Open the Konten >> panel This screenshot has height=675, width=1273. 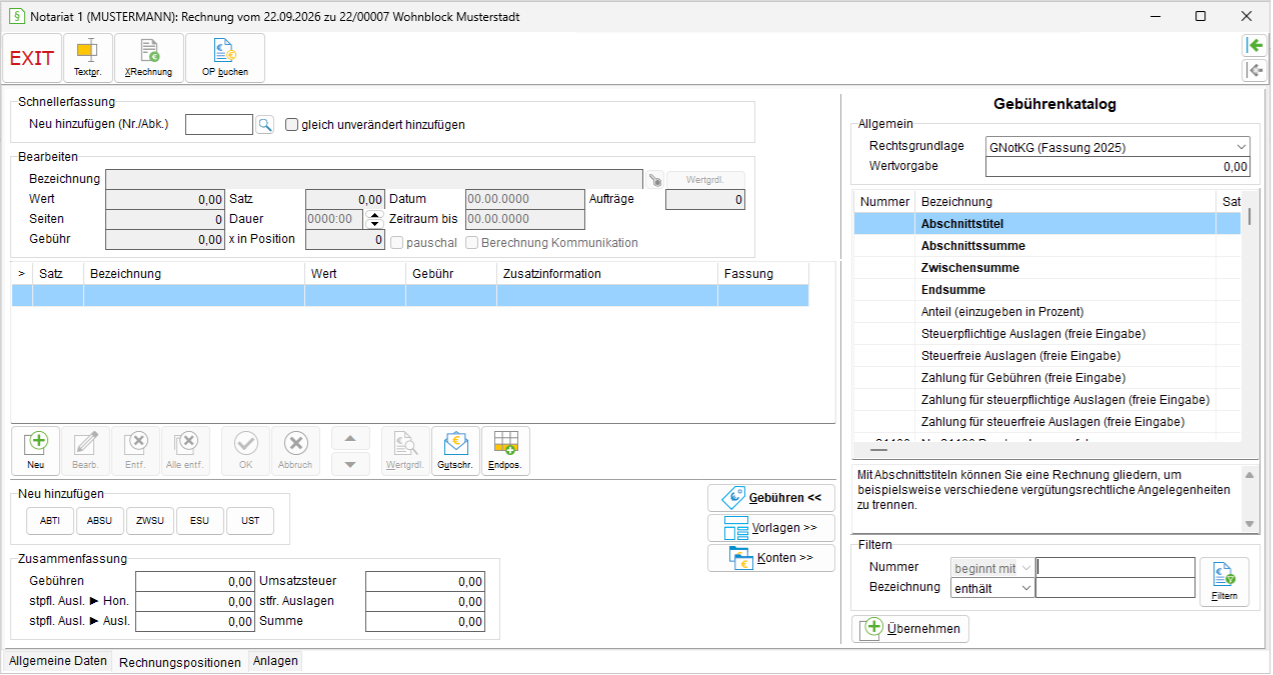(x=771, y=558)
